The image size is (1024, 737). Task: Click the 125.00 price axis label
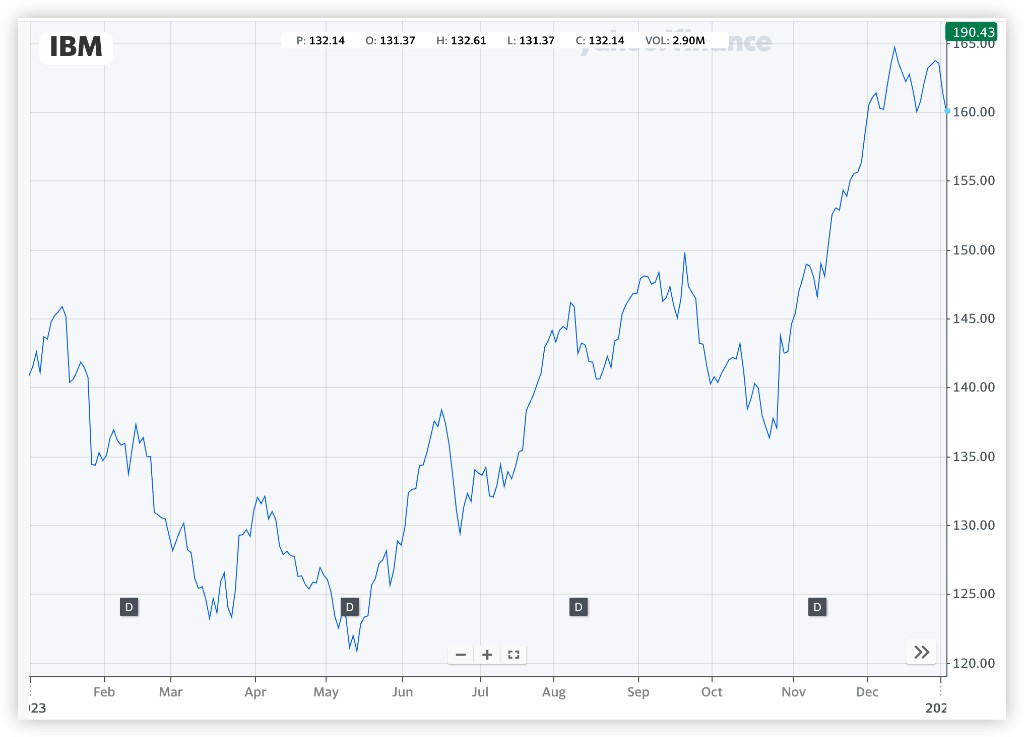pyautogui.click(x=974, y=594)
